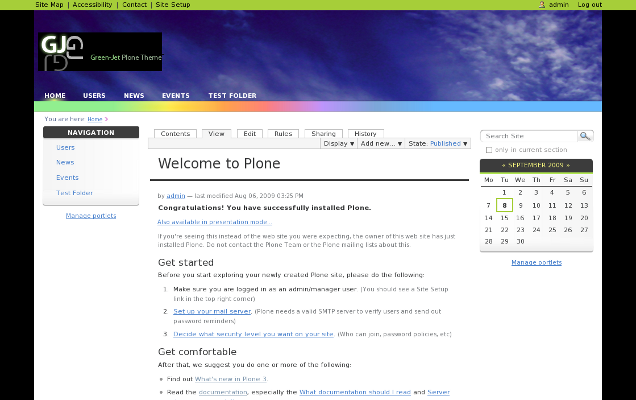
Task: Enable only in current section checkbox
Action: [489, 150]
